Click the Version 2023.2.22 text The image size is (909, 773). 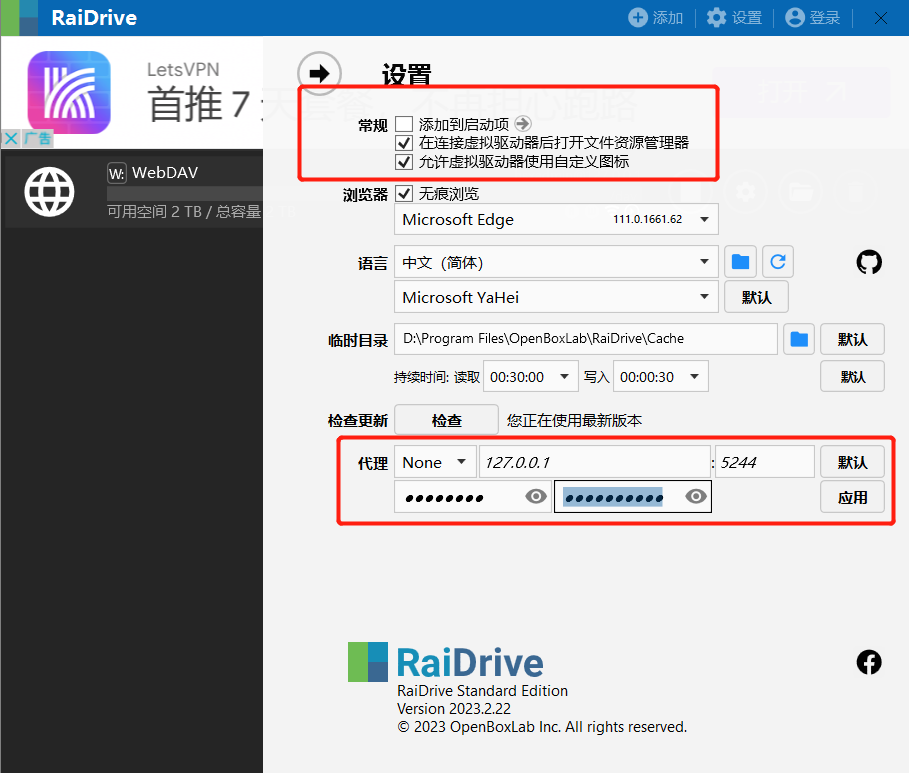(454, 709)
